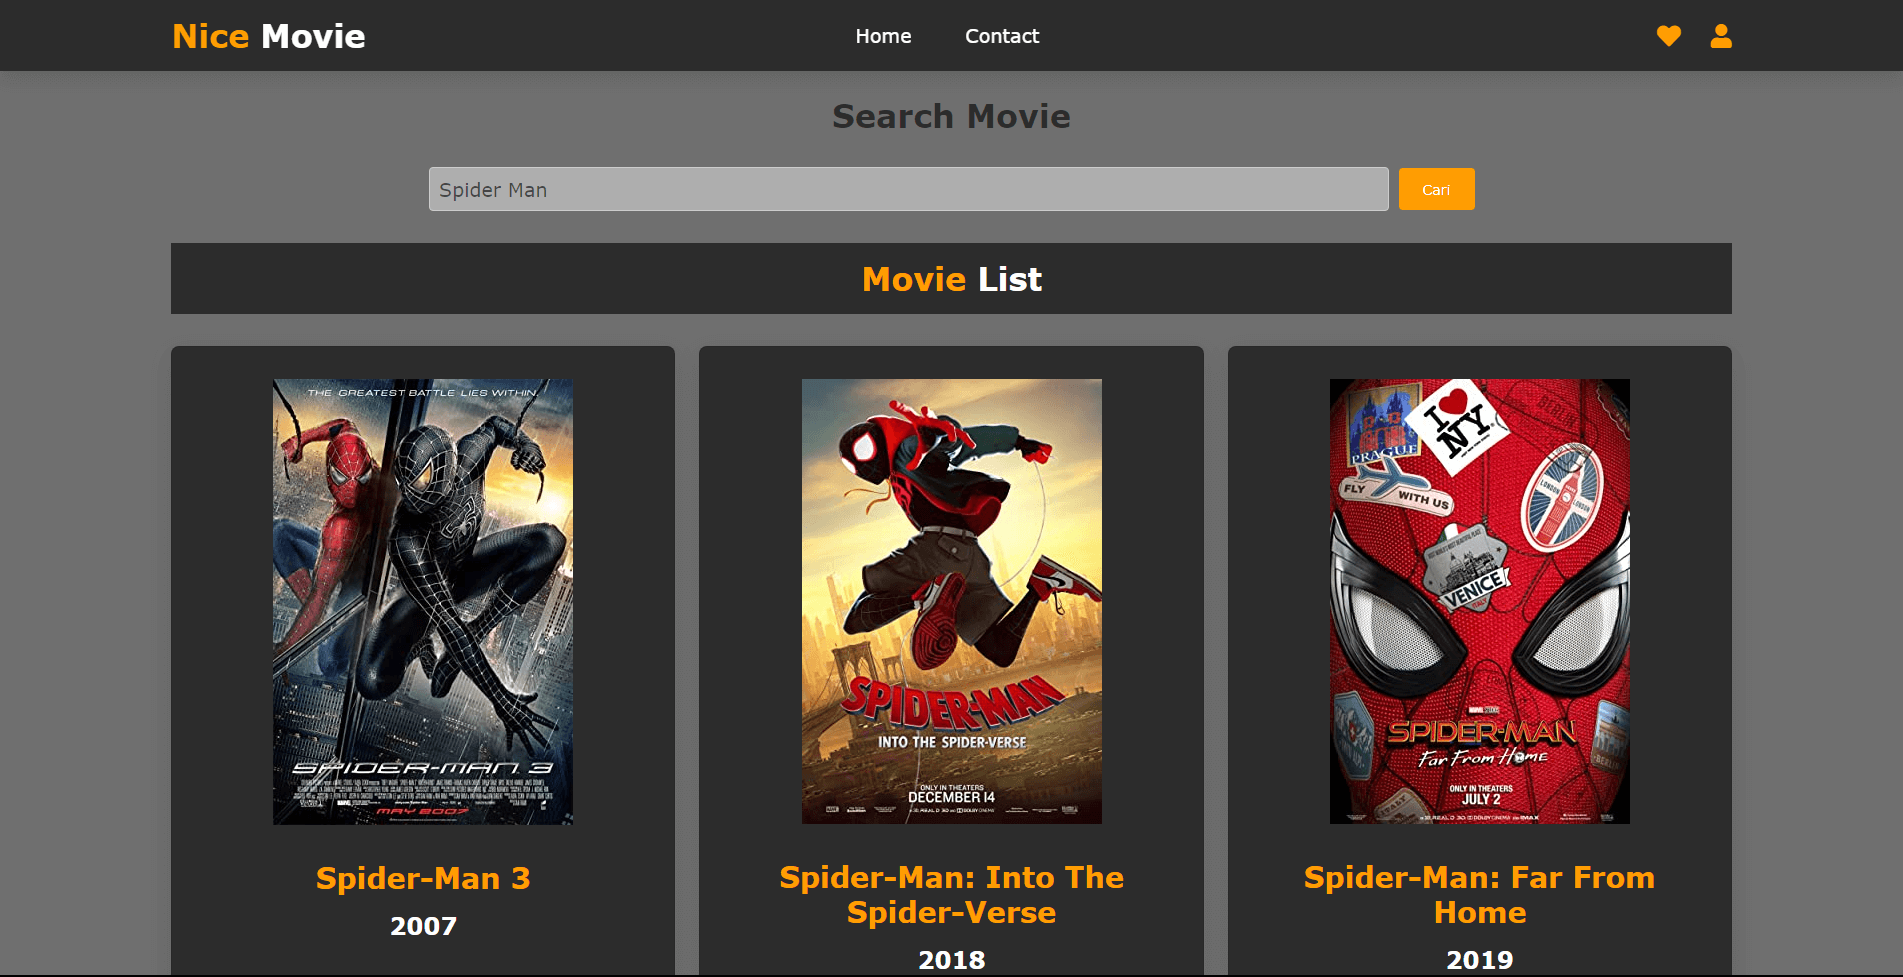Open the Spider-Man: Into The Spider-Verse title
The height and width of the screenshot is (977, 1903).
coord(951,894)
